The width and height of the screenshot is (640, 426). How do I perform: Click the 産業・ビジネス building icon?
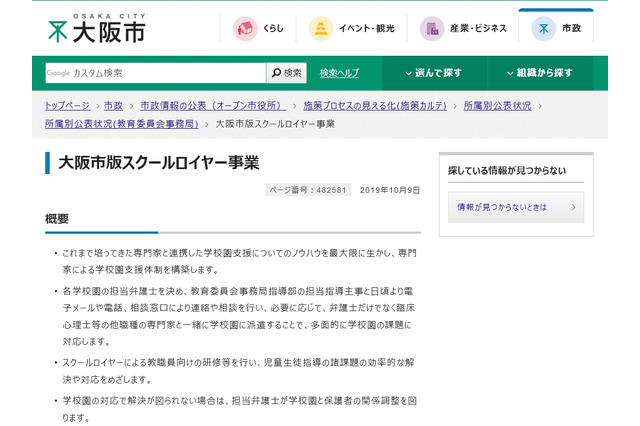coord(432,28)
